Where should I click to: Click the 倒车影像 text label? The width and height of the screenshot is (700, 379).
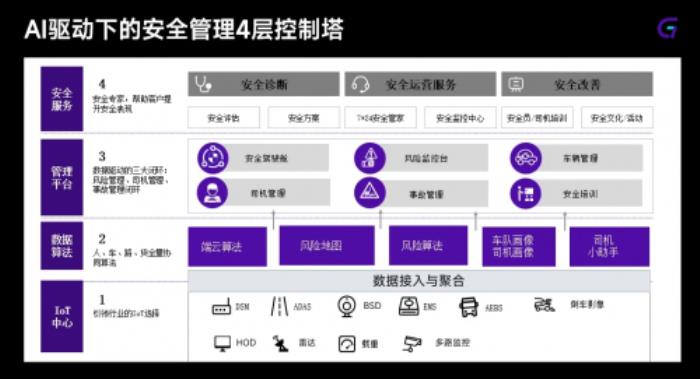tap(587, 304)
